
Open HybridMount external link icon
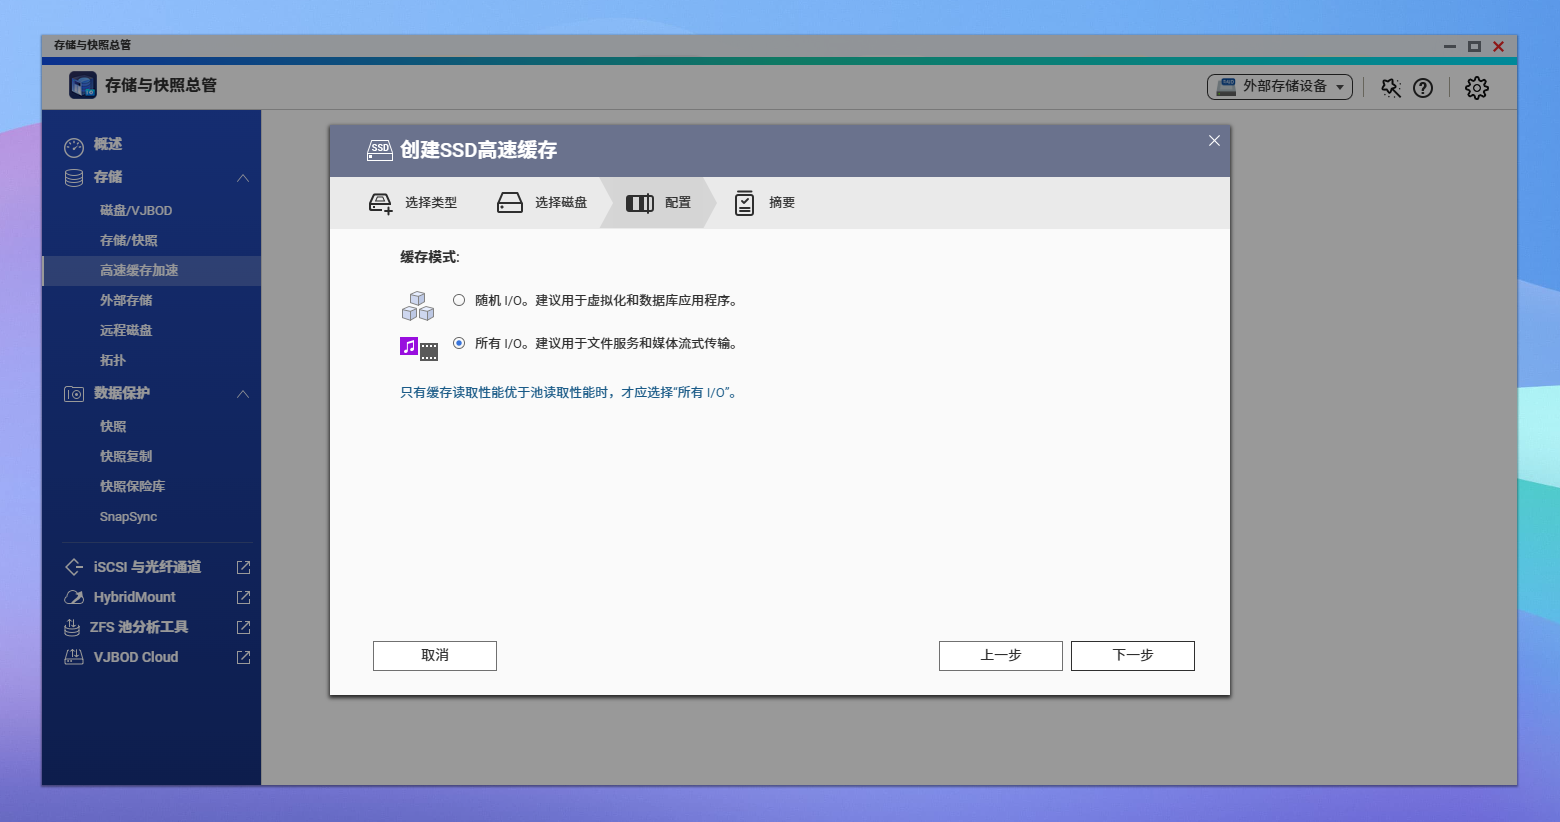coord(243,597)
